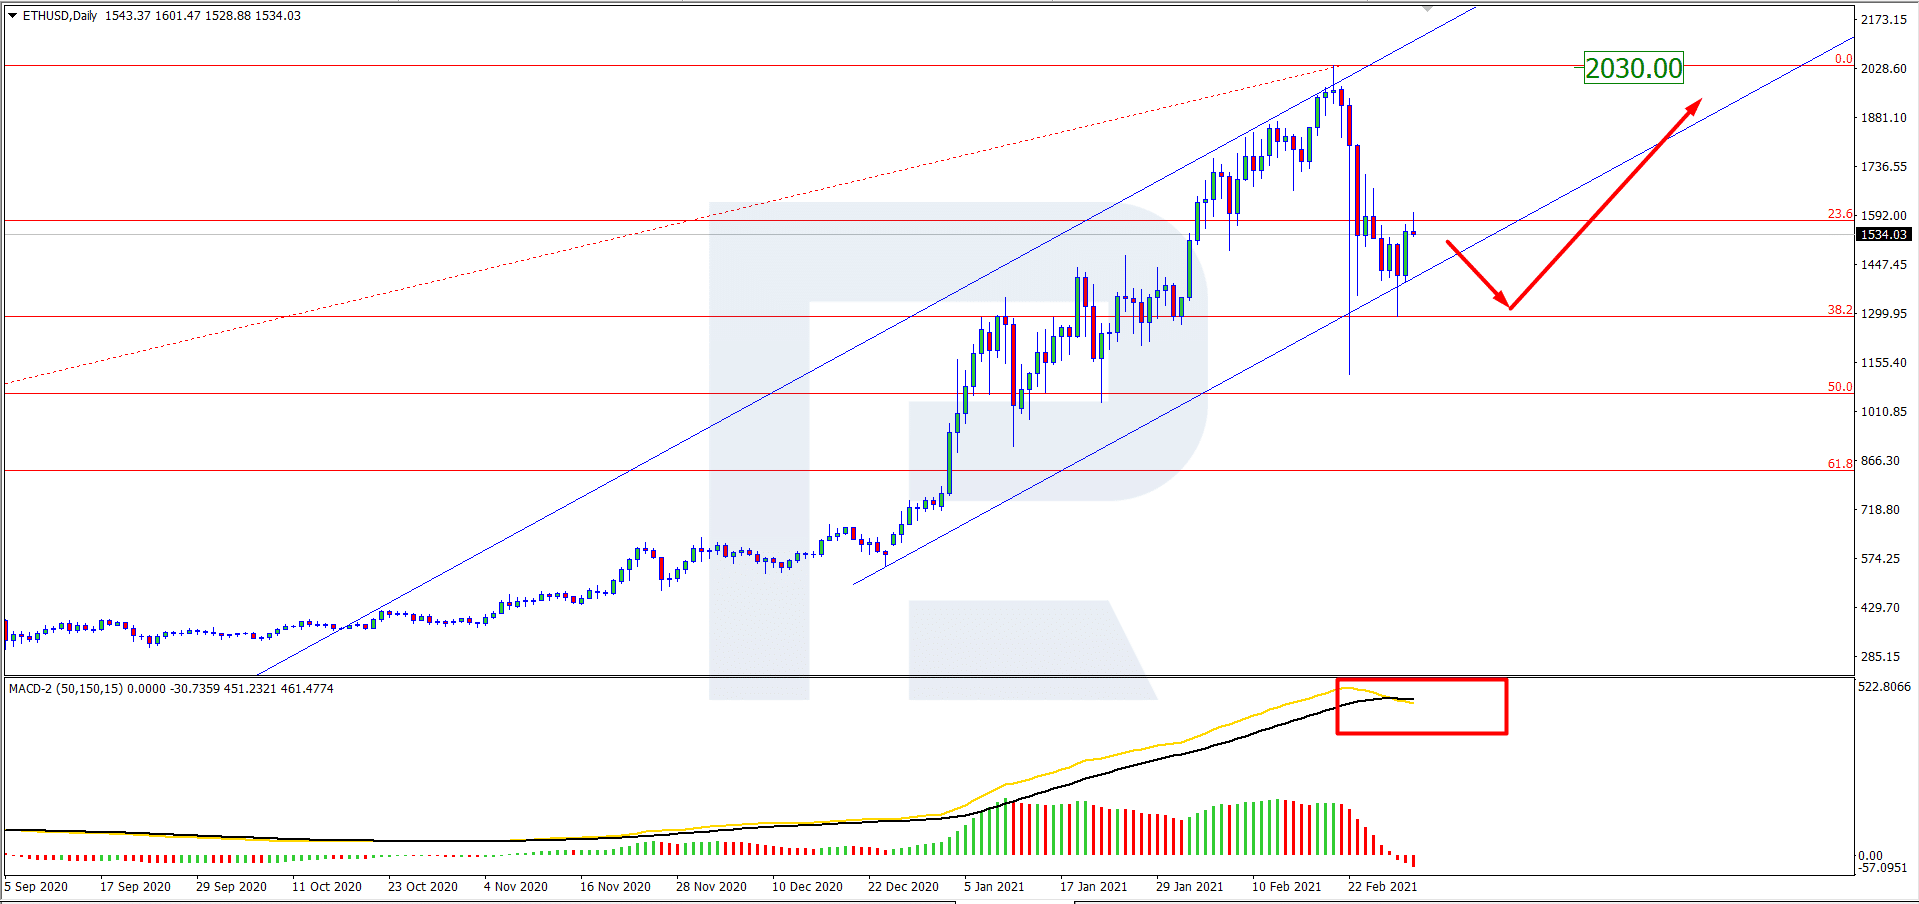Click the 5 Jan 2021 date label
The width and height of the screenshot is (1919, 904).
point(994,887)
